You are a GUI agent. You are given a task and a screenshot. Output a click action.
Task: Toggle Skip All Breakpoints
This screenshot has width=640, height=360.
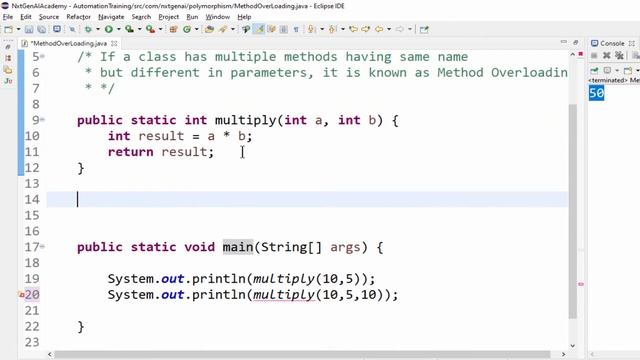tap(72, 29)
